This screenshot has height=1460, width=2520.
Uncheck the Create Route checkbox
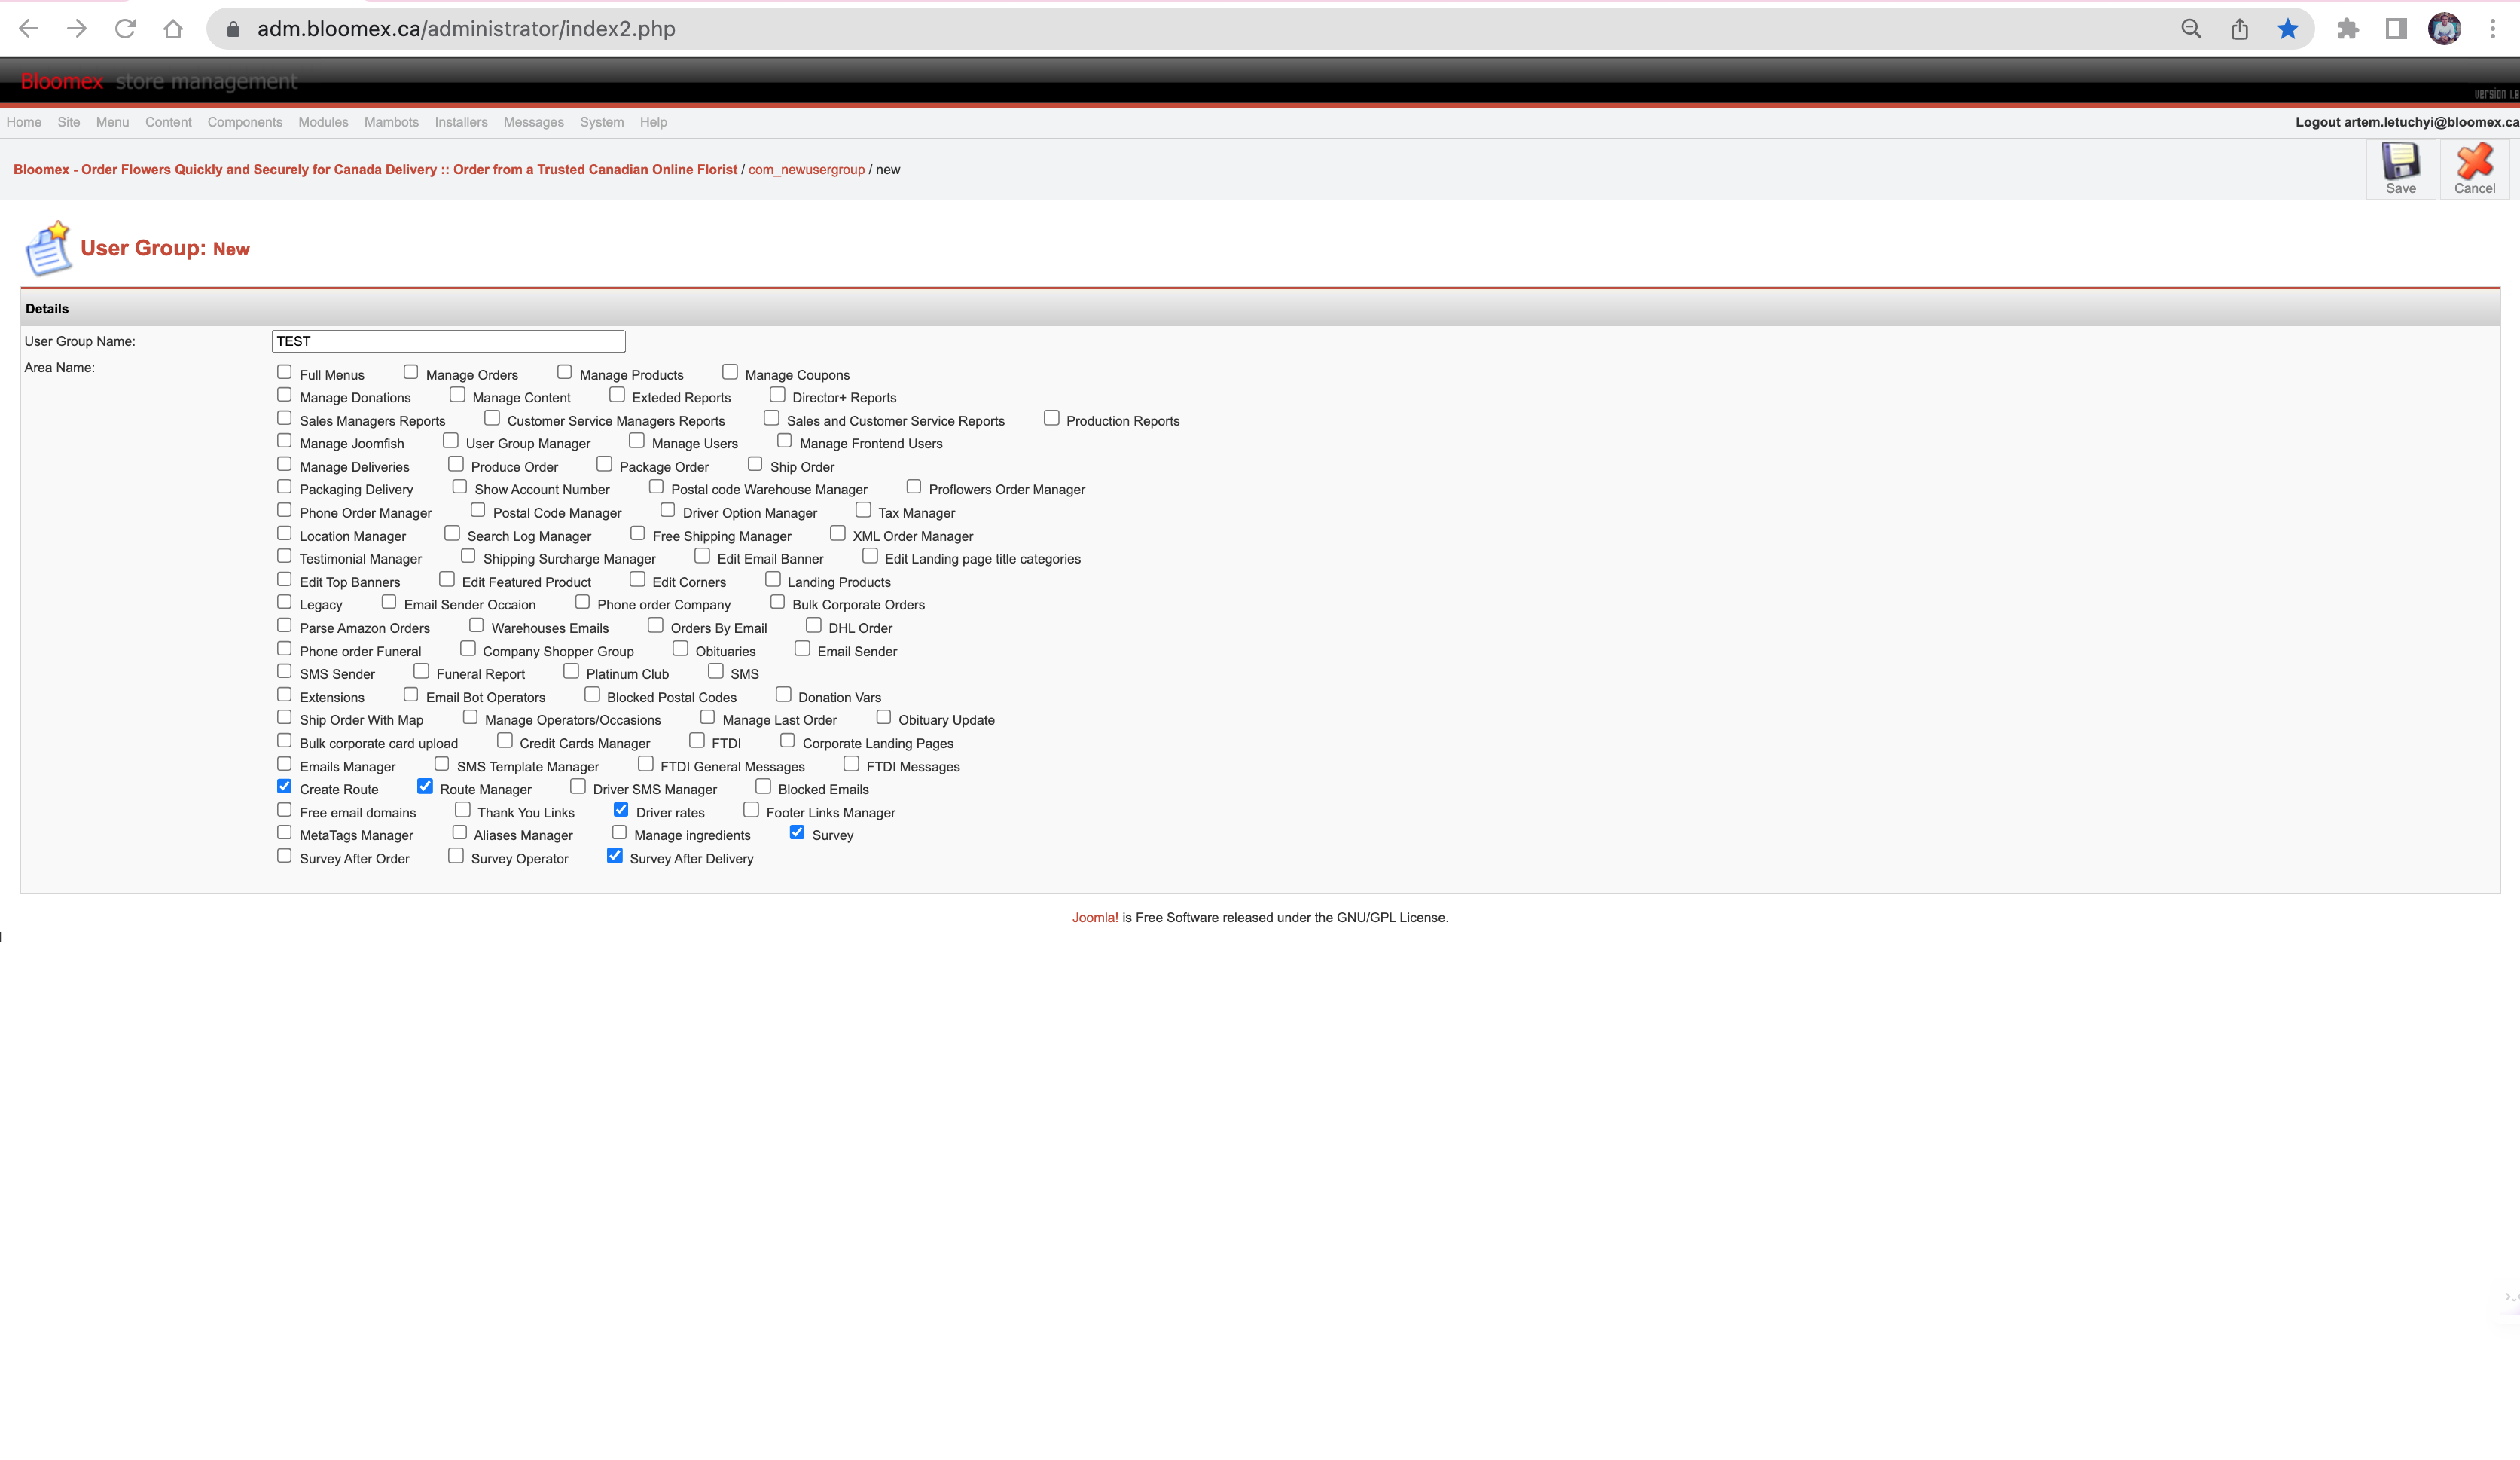(284, 786)
